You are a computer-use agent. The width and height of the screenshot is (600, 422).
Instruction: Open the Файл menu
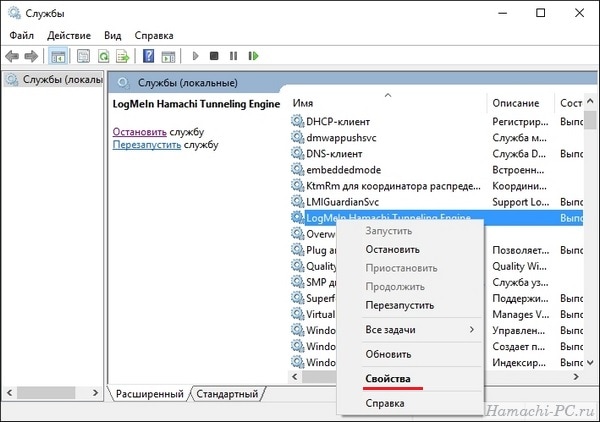[x=21, y=36]
